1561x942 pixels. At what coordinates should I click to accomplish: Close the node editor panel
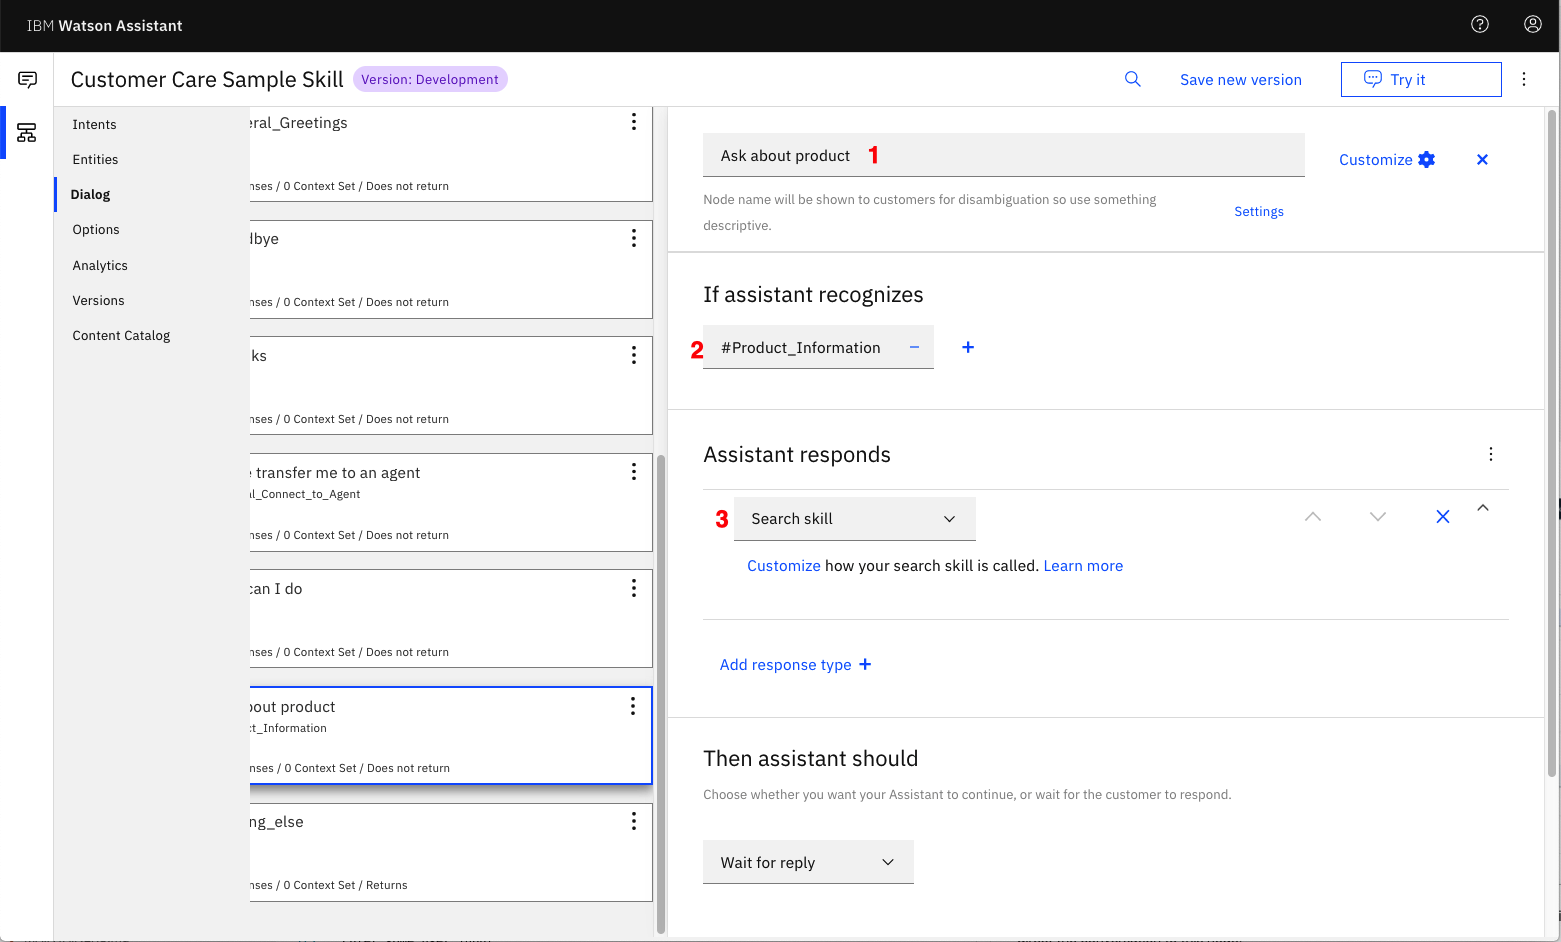[1482, 160]
